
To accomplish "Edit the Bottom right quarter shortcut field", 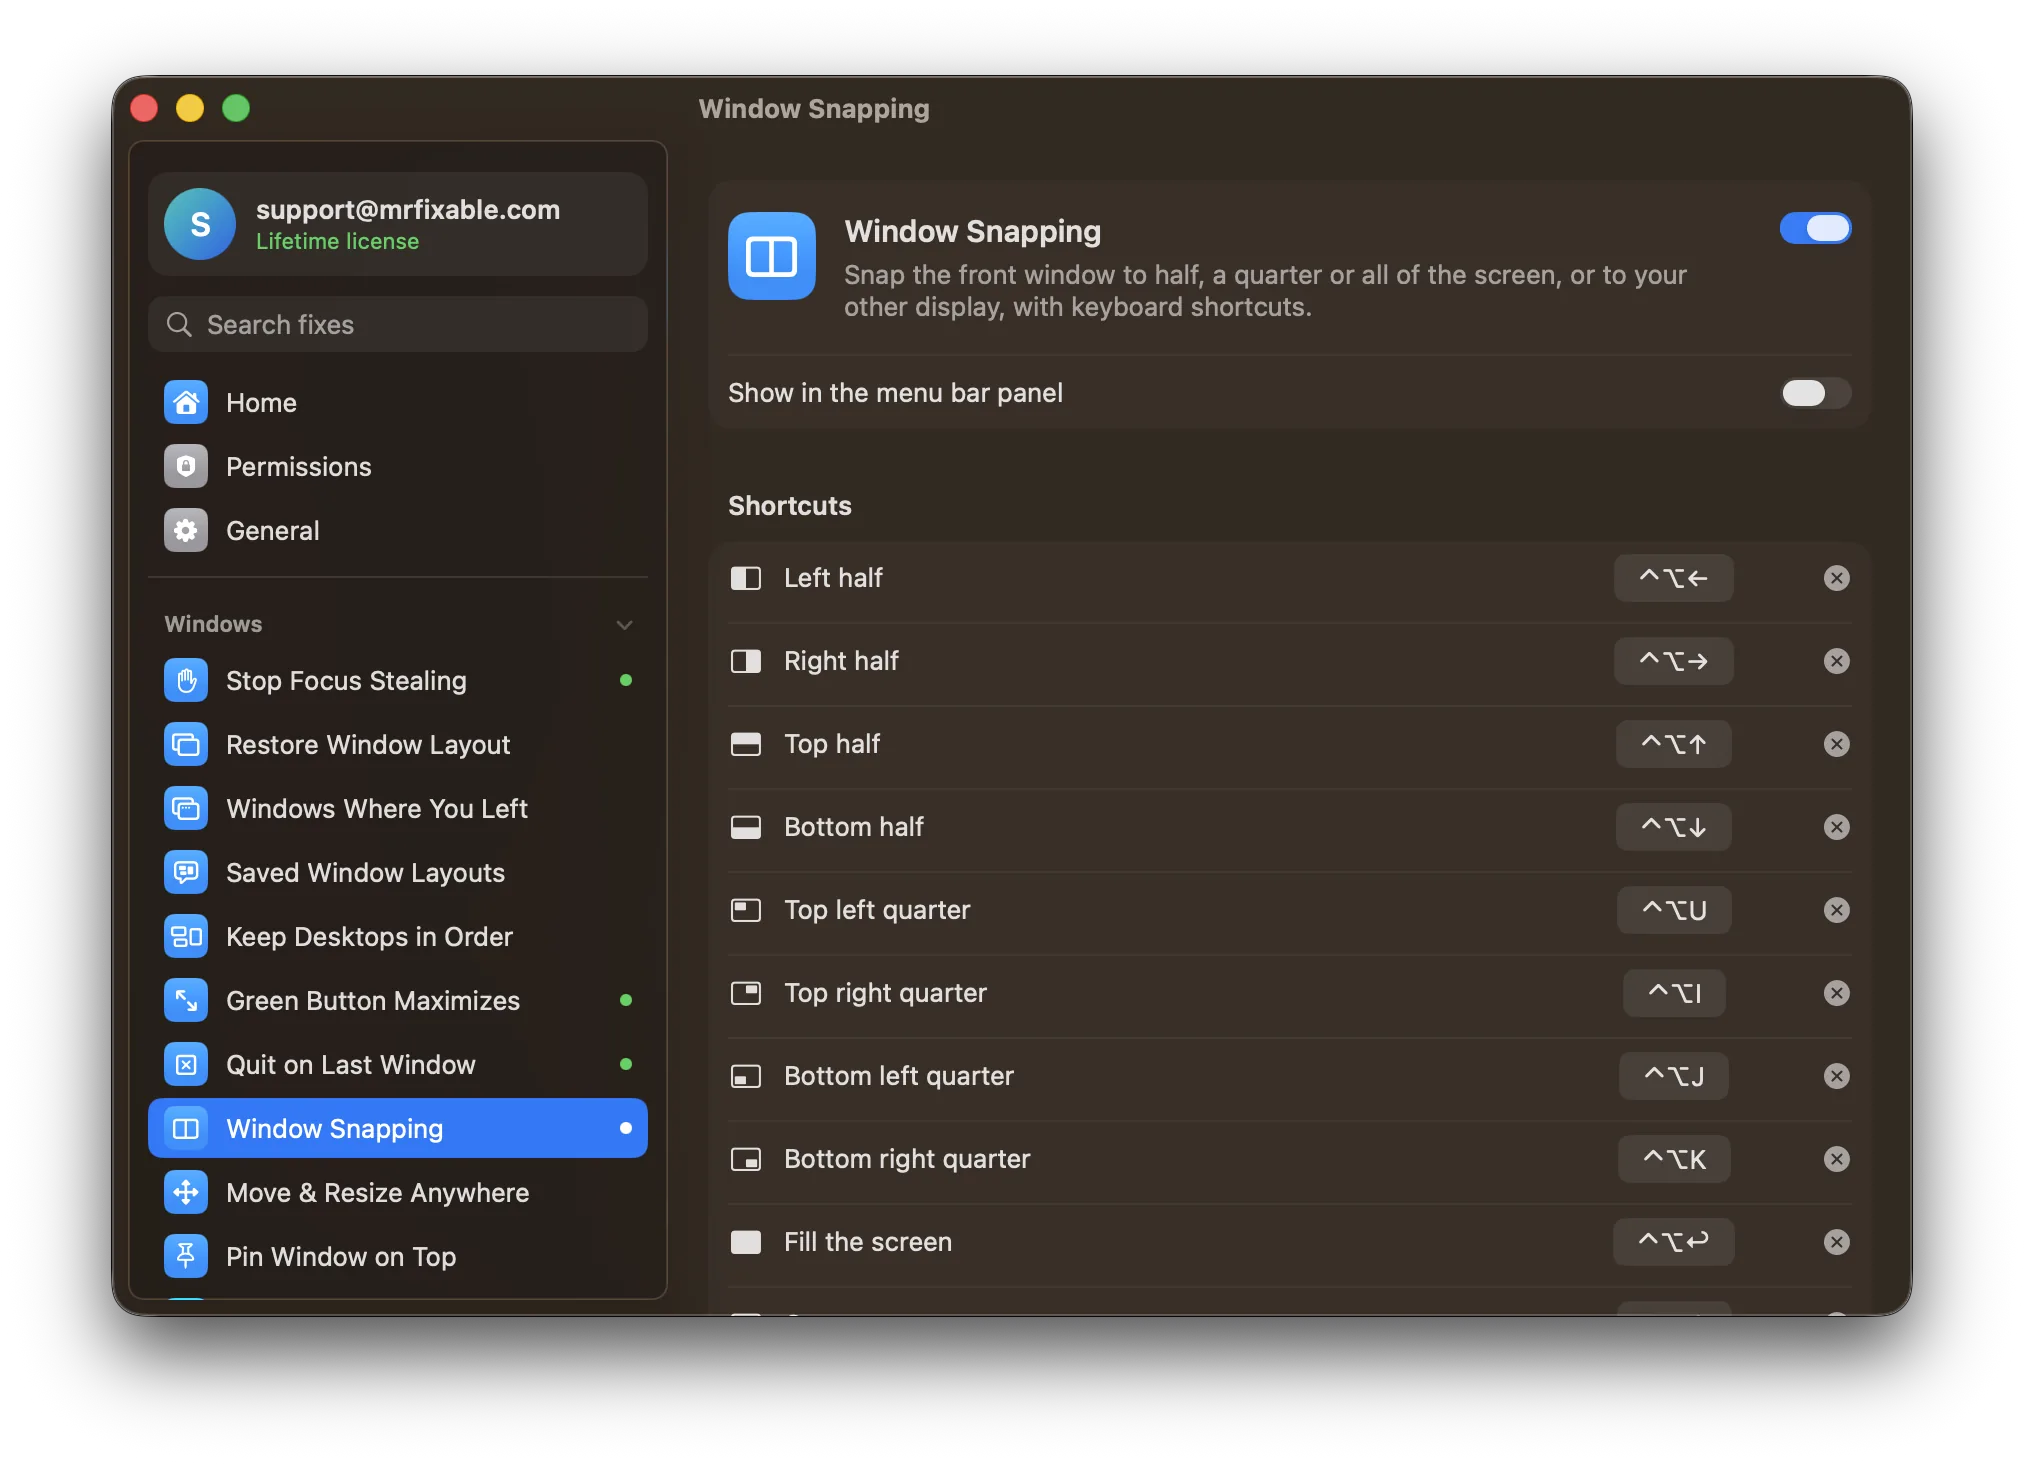I will click(1673, 1159).
